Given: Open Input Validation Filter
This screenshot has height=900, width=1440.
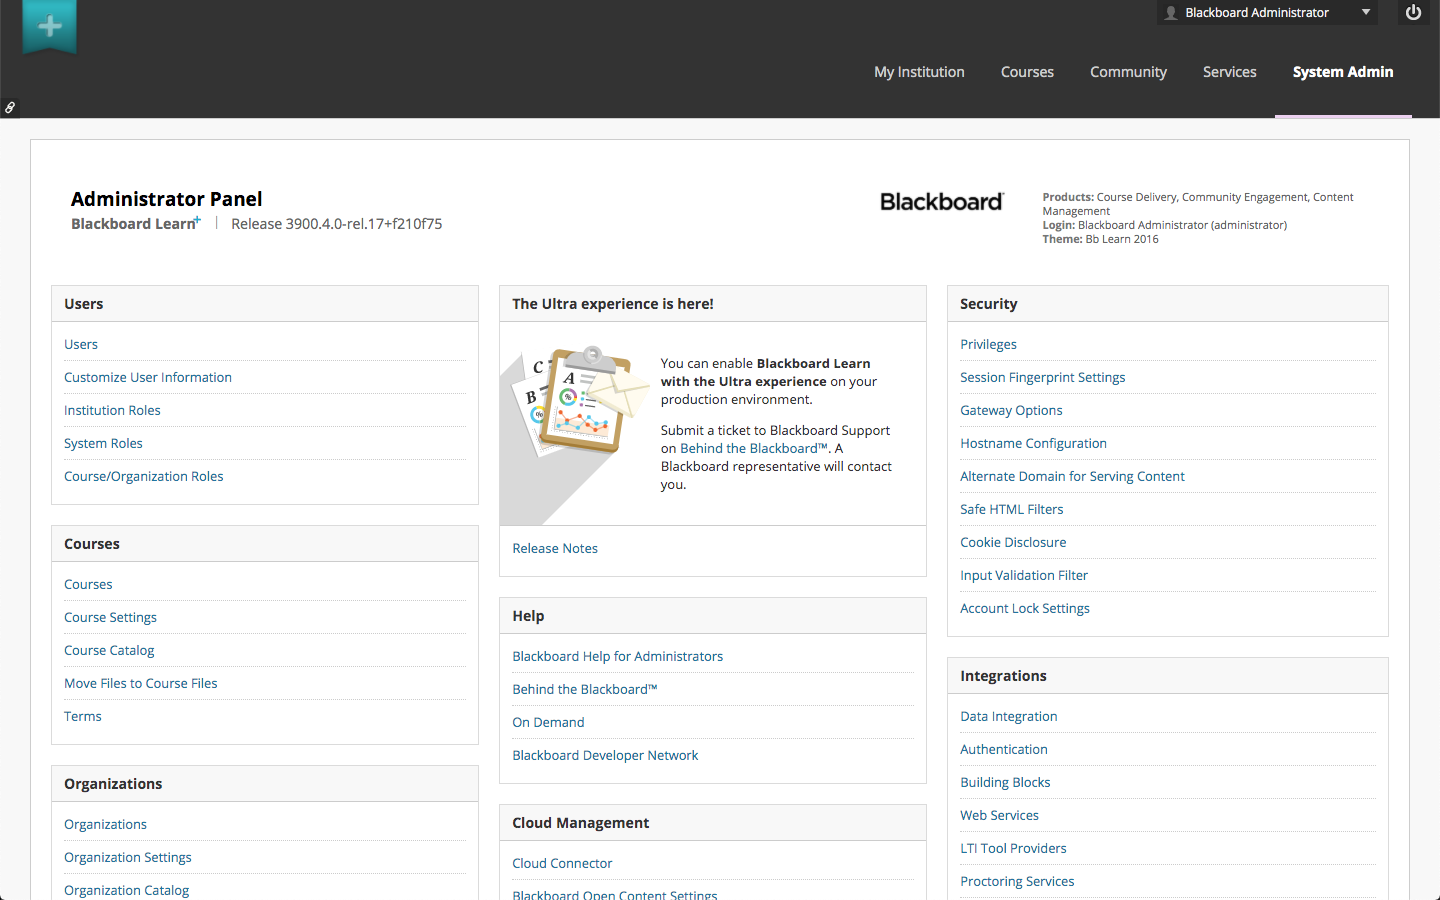Looking at the screenshot, I should click(x=1024, y=575).
